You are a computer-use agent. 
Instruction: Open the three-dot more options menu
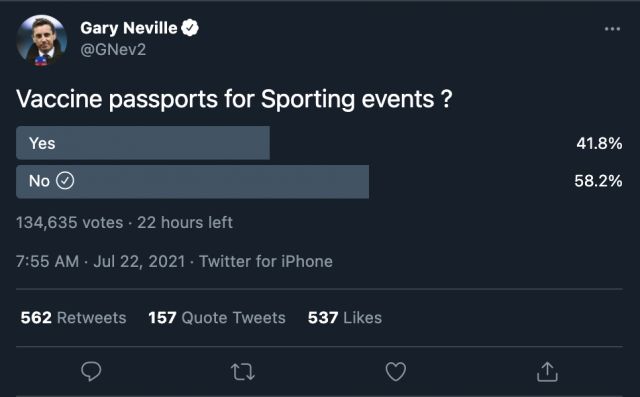612,29
